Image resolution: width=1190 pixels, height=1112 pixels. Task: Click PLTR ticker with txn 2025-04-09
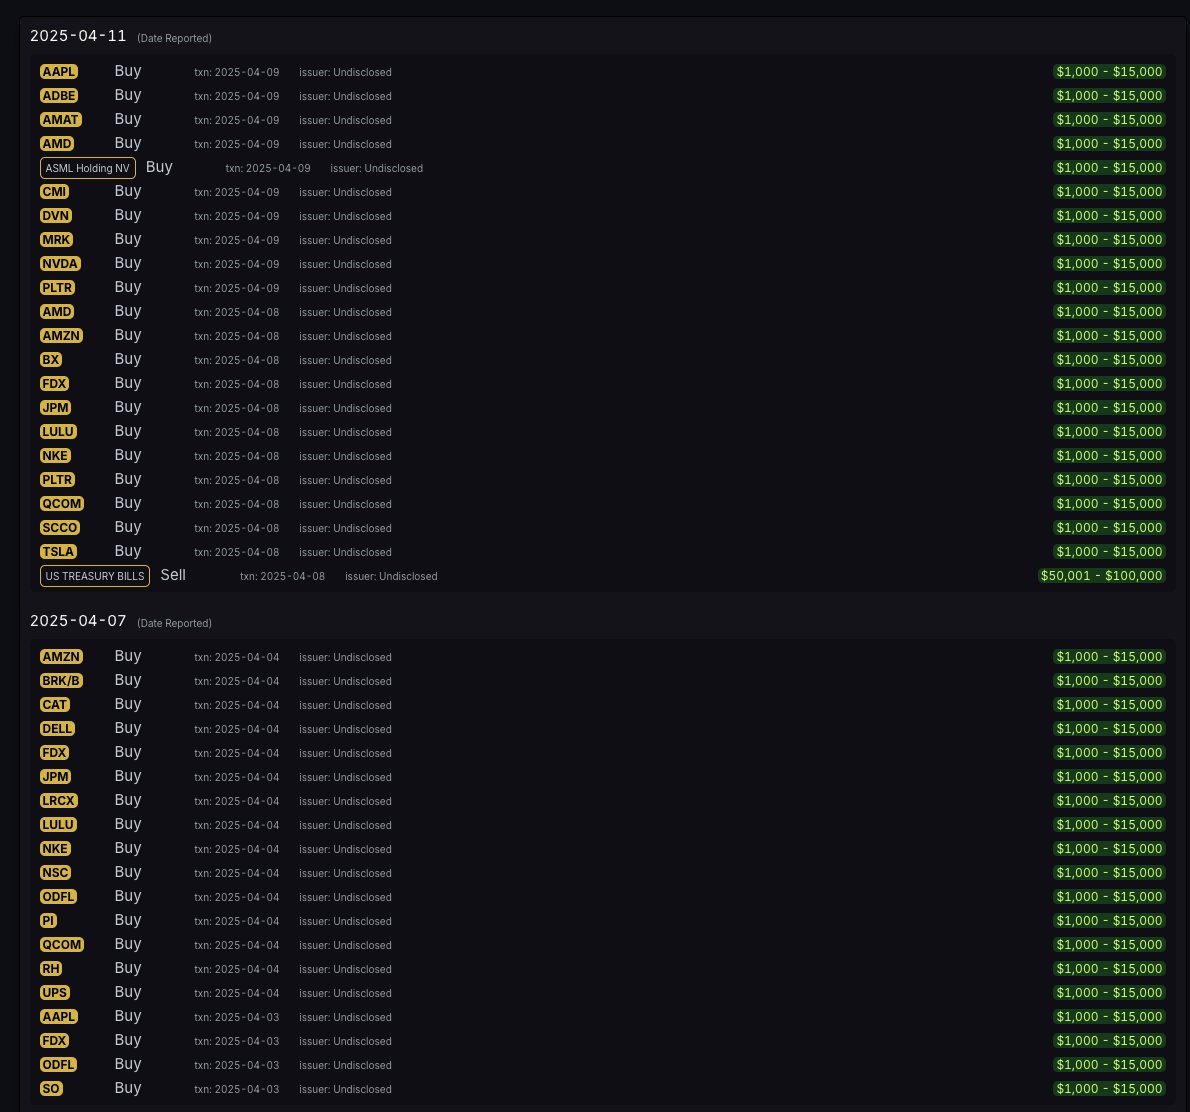[x=57, y=288]
